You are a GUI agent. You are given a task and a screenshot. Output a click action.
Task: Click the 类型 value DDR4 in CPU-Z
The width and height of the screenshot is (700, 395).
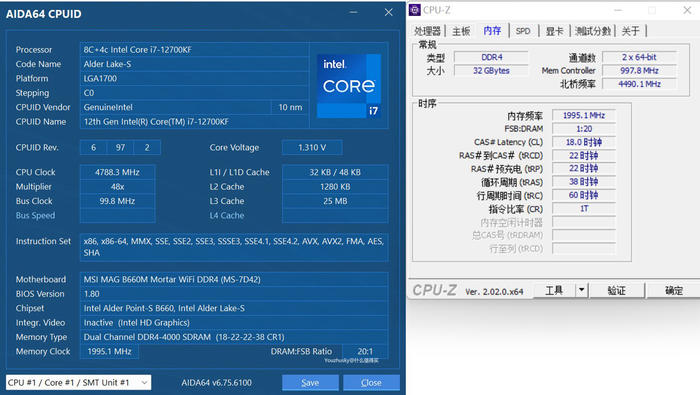492,57
